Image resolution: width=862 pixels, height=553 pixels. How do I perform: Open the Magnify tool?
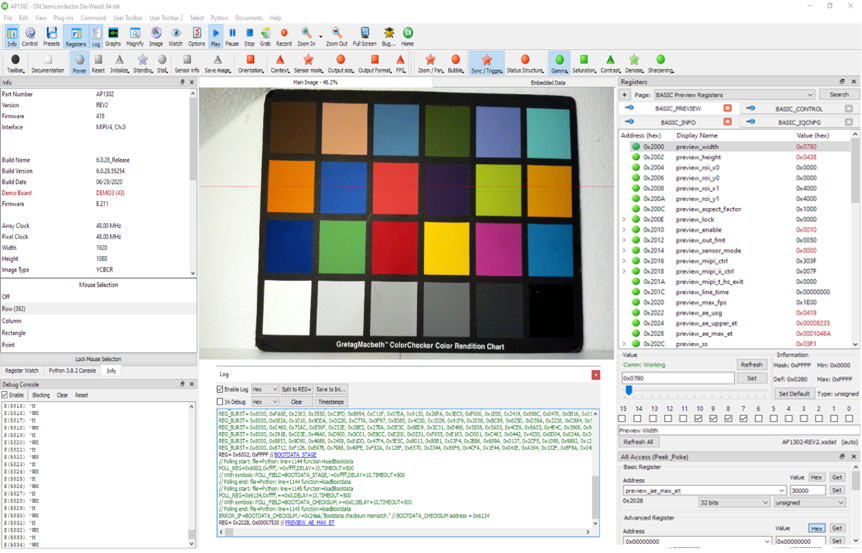click(135, 36)
